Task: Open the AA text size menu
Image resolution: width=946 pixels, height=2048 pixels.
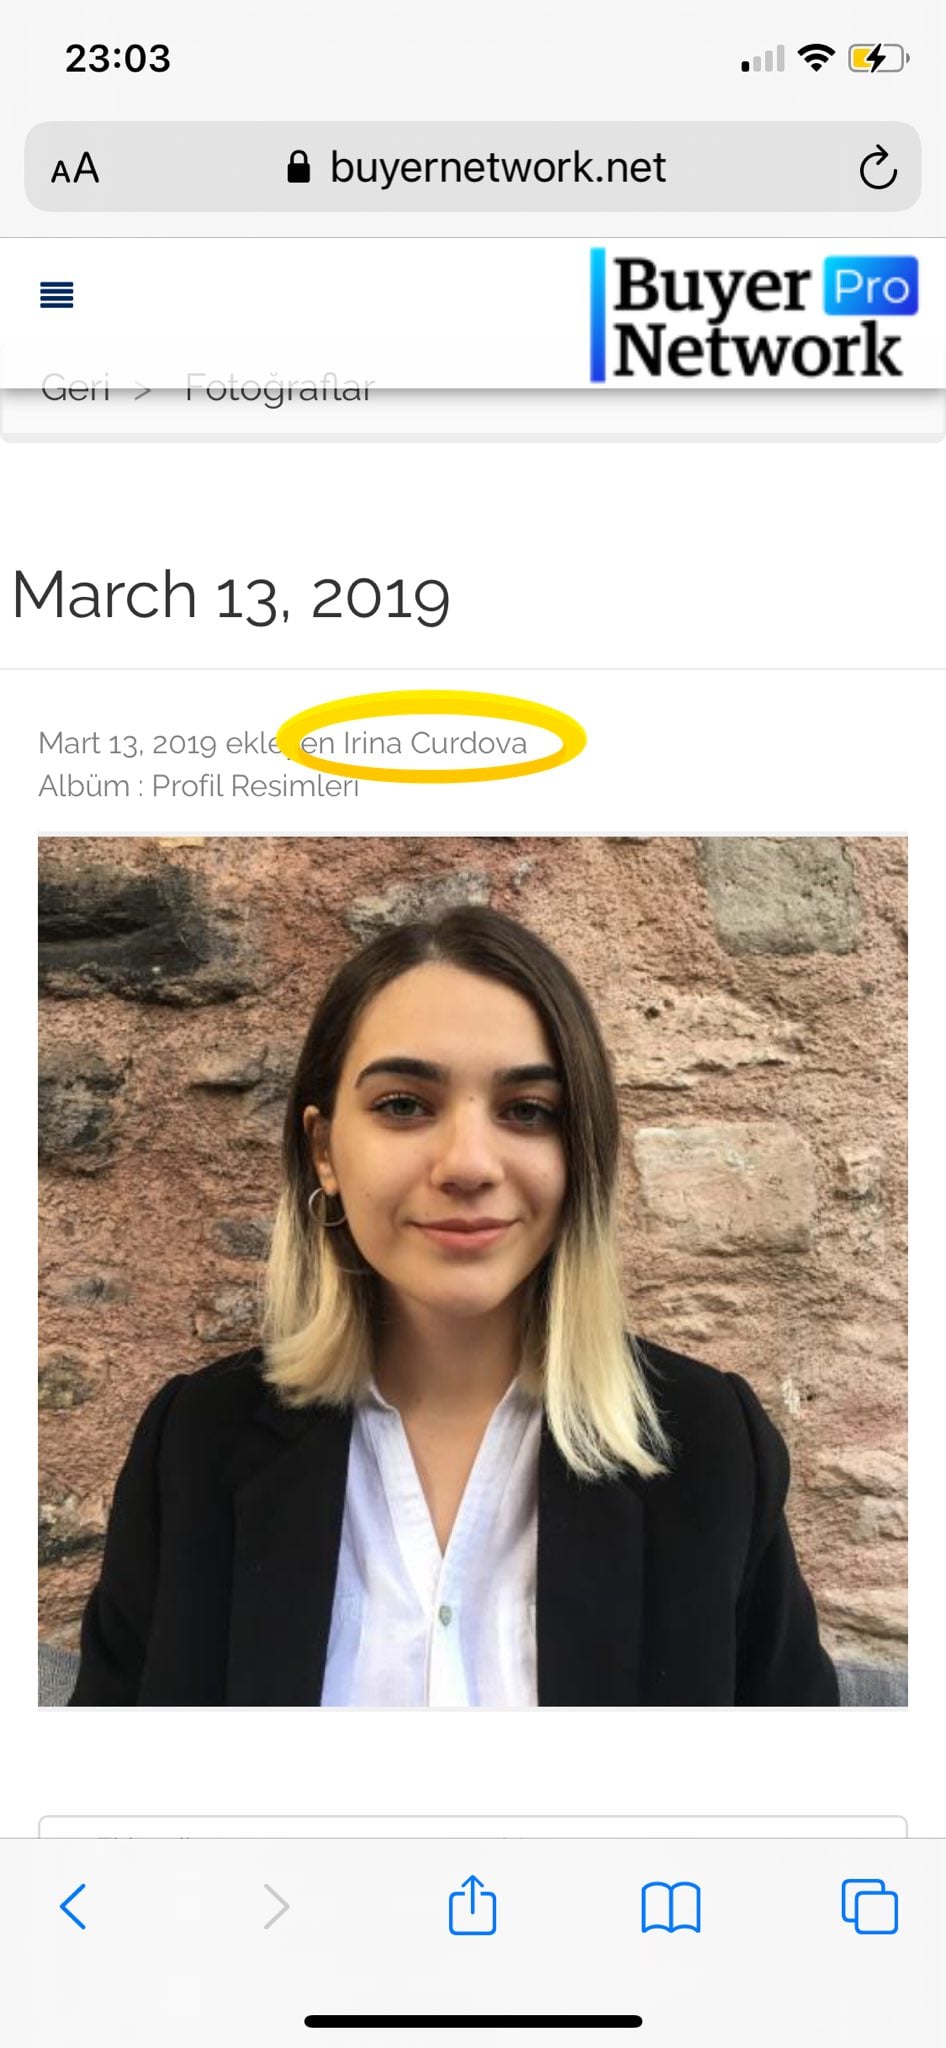Action: (75, 168)
